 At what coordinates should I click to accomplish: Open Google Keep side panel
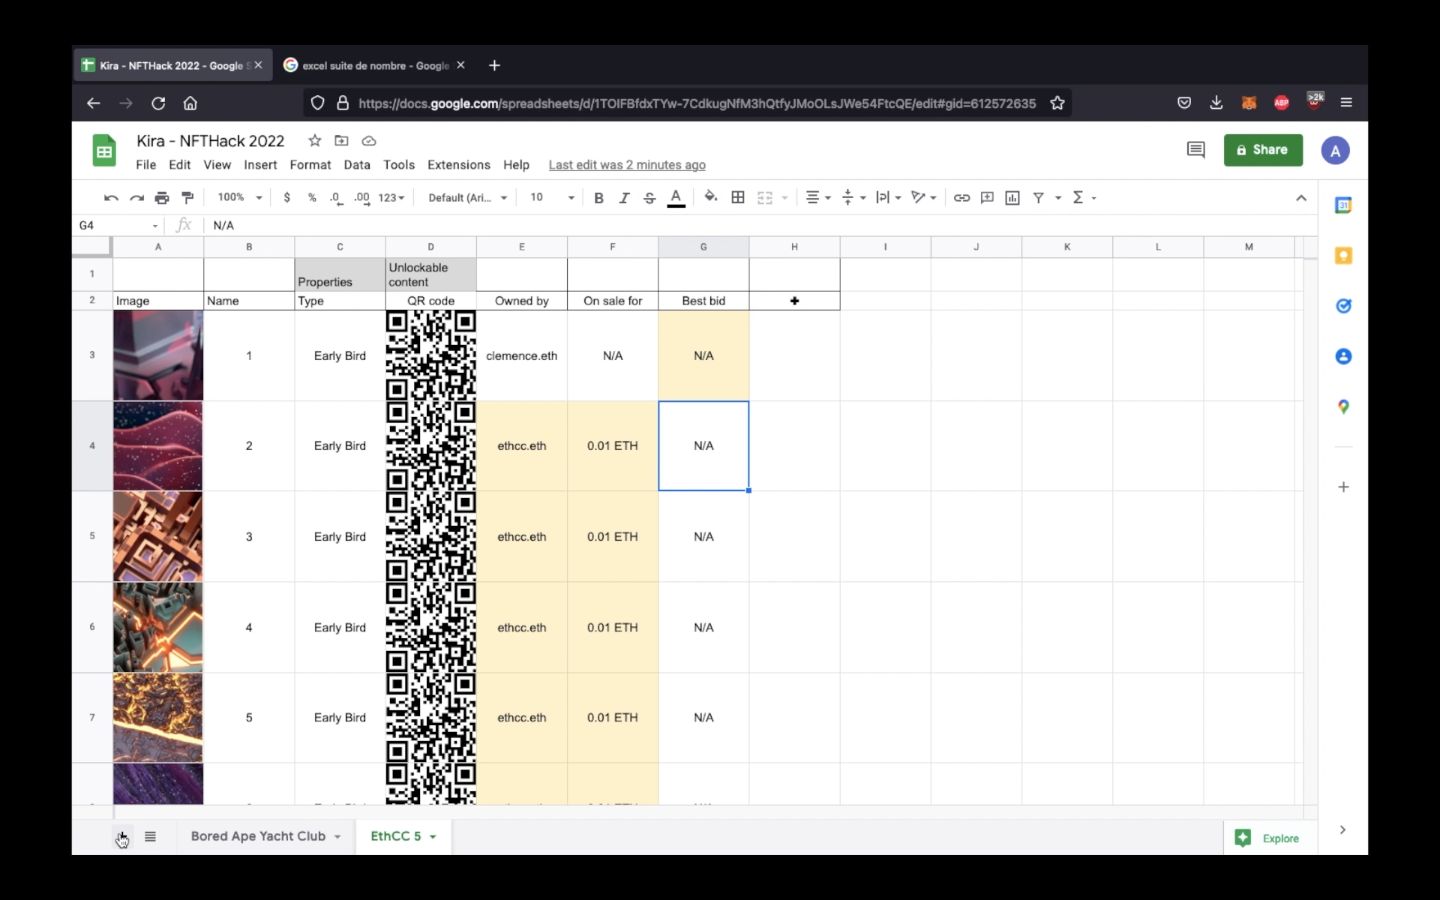(1343, 256)
